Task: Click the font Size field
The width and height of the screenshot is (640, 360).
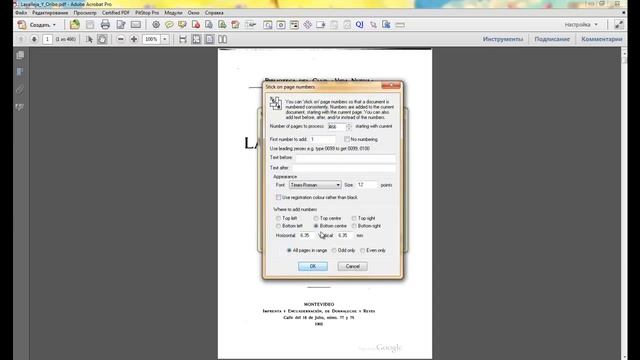Action: point(367,185)
